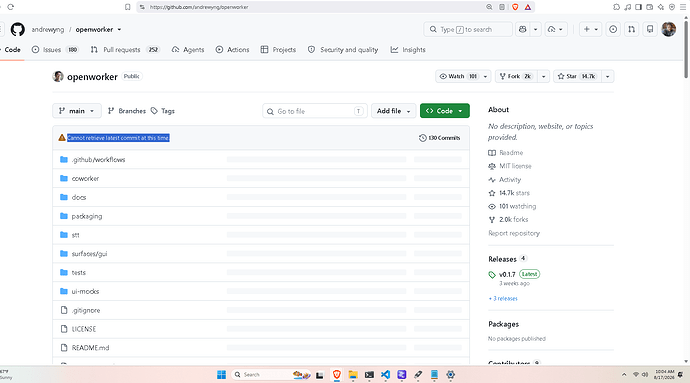Click the address bar URL
This screenshot has width=690, height=383.
pyautogui.click(x=199, y=7)
